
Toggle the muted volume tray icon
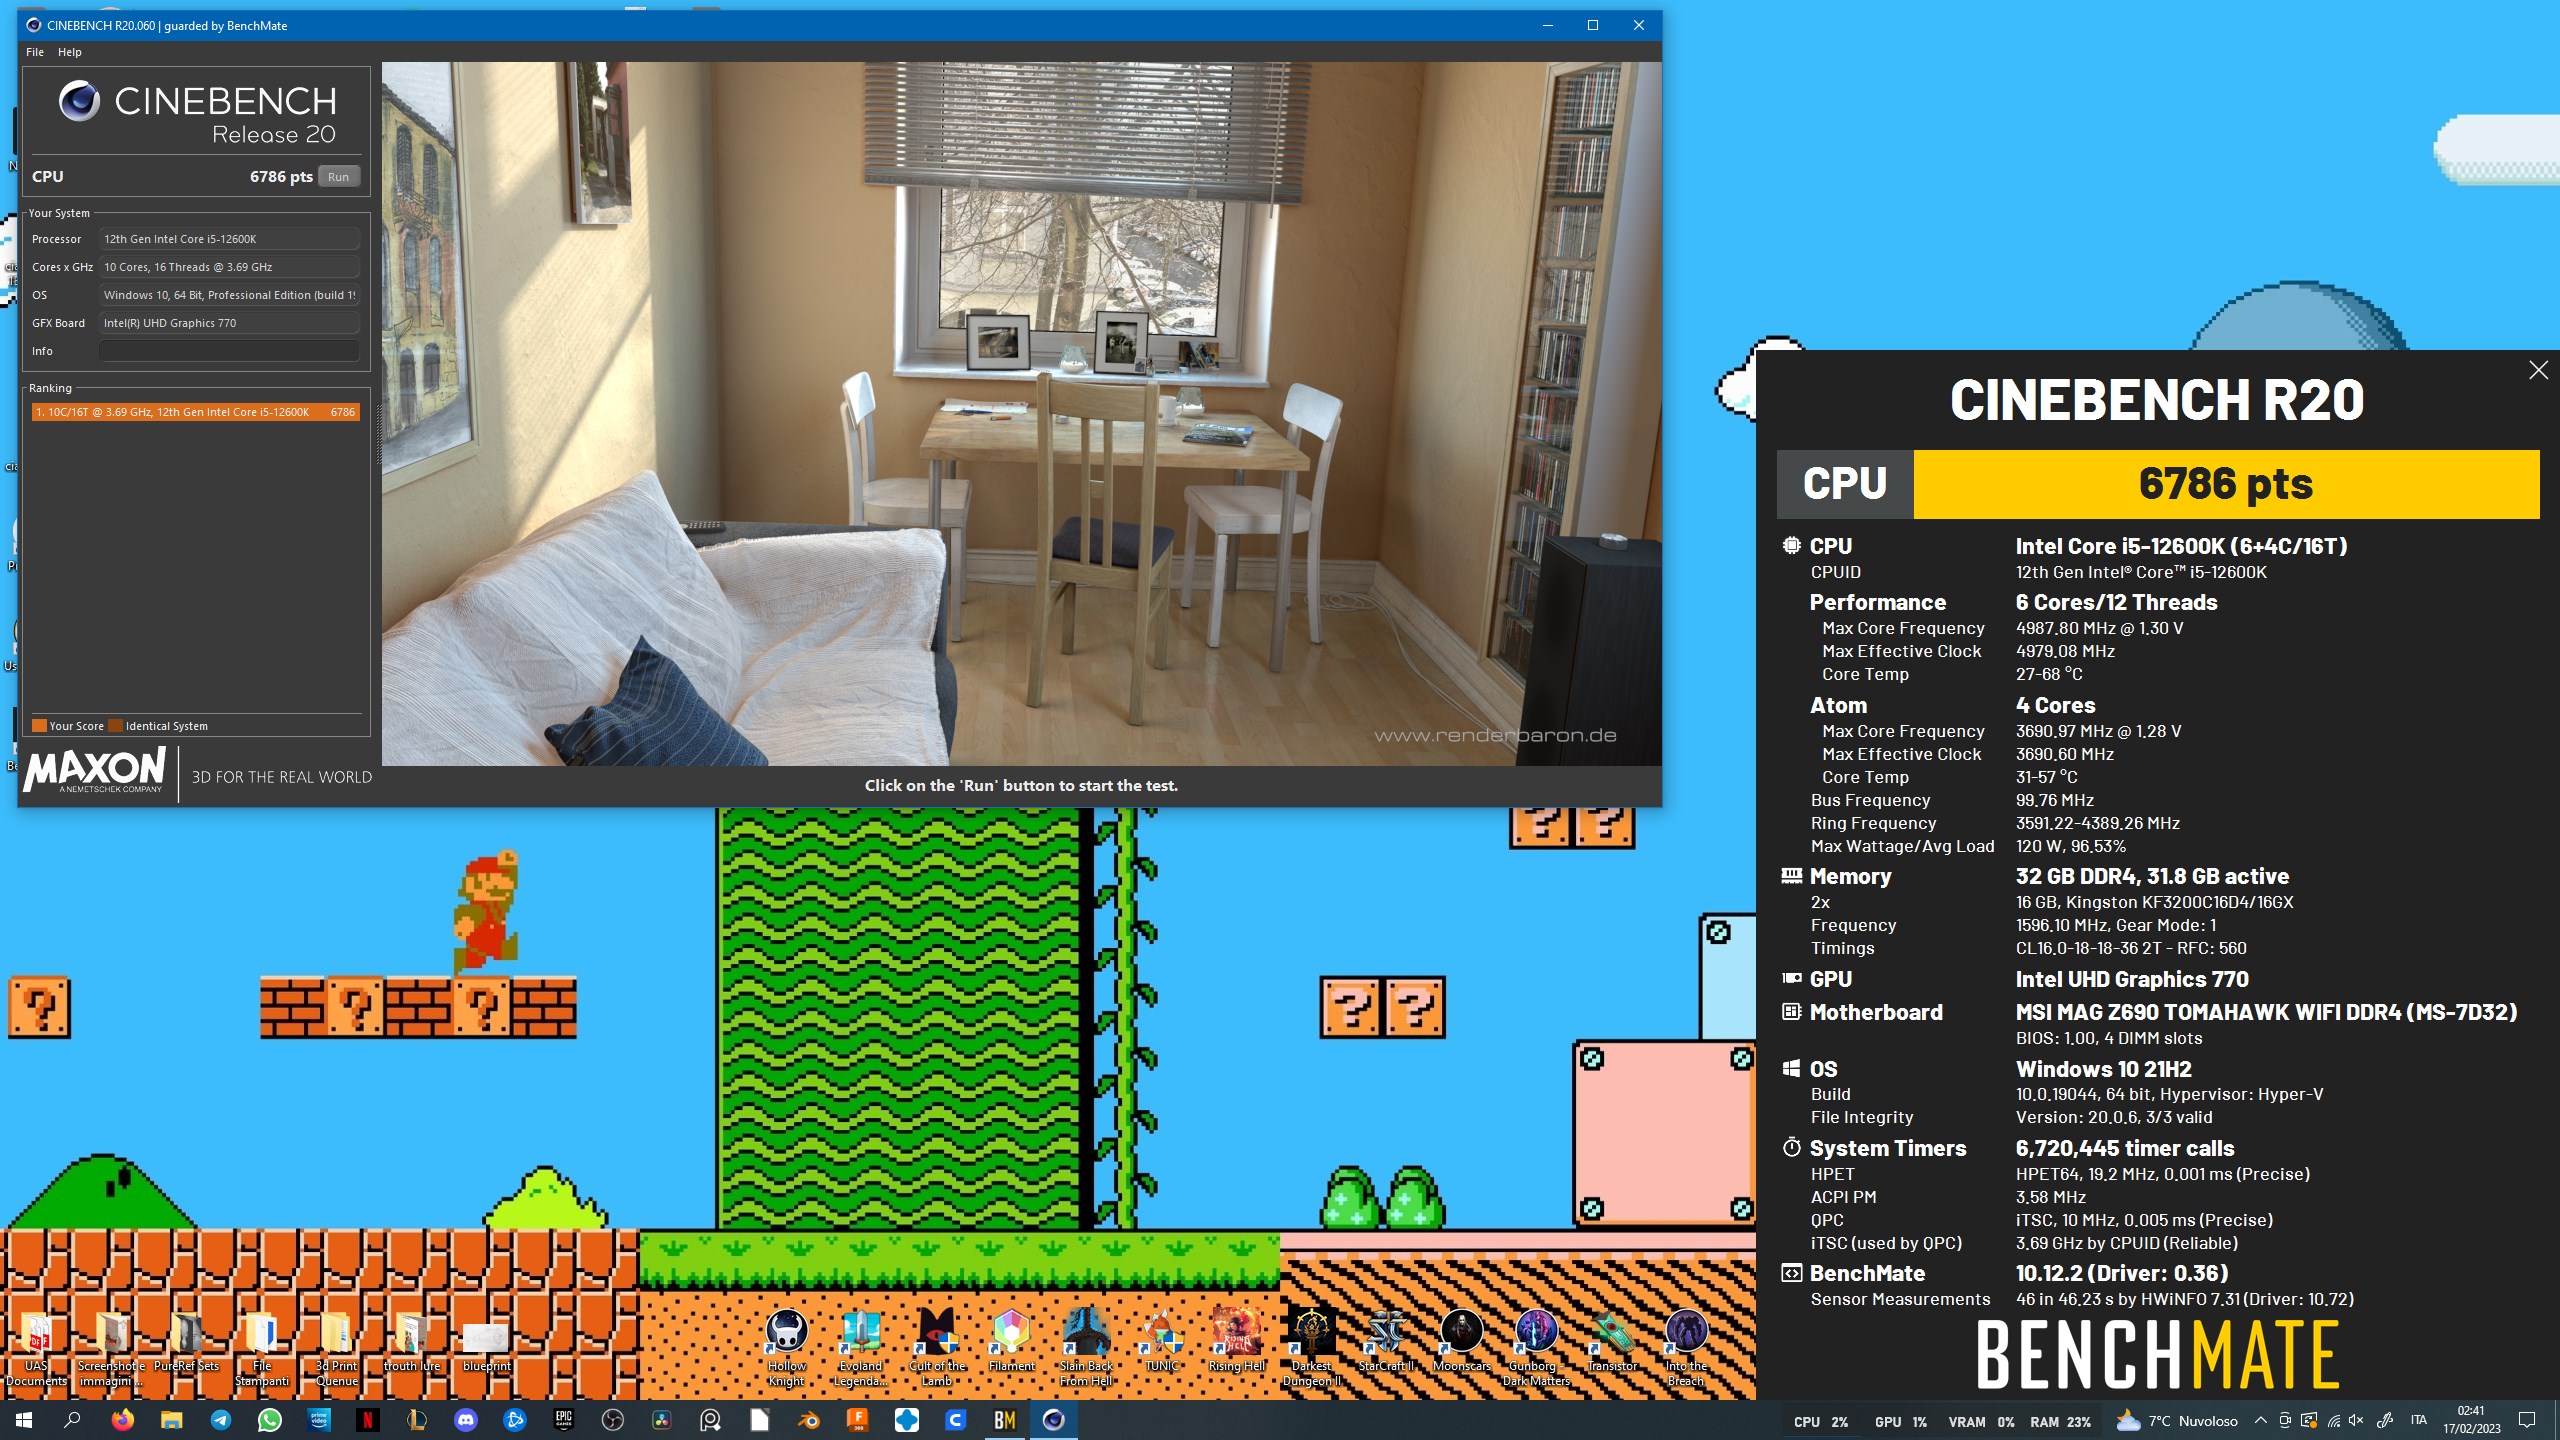tap(2357, 1420)
